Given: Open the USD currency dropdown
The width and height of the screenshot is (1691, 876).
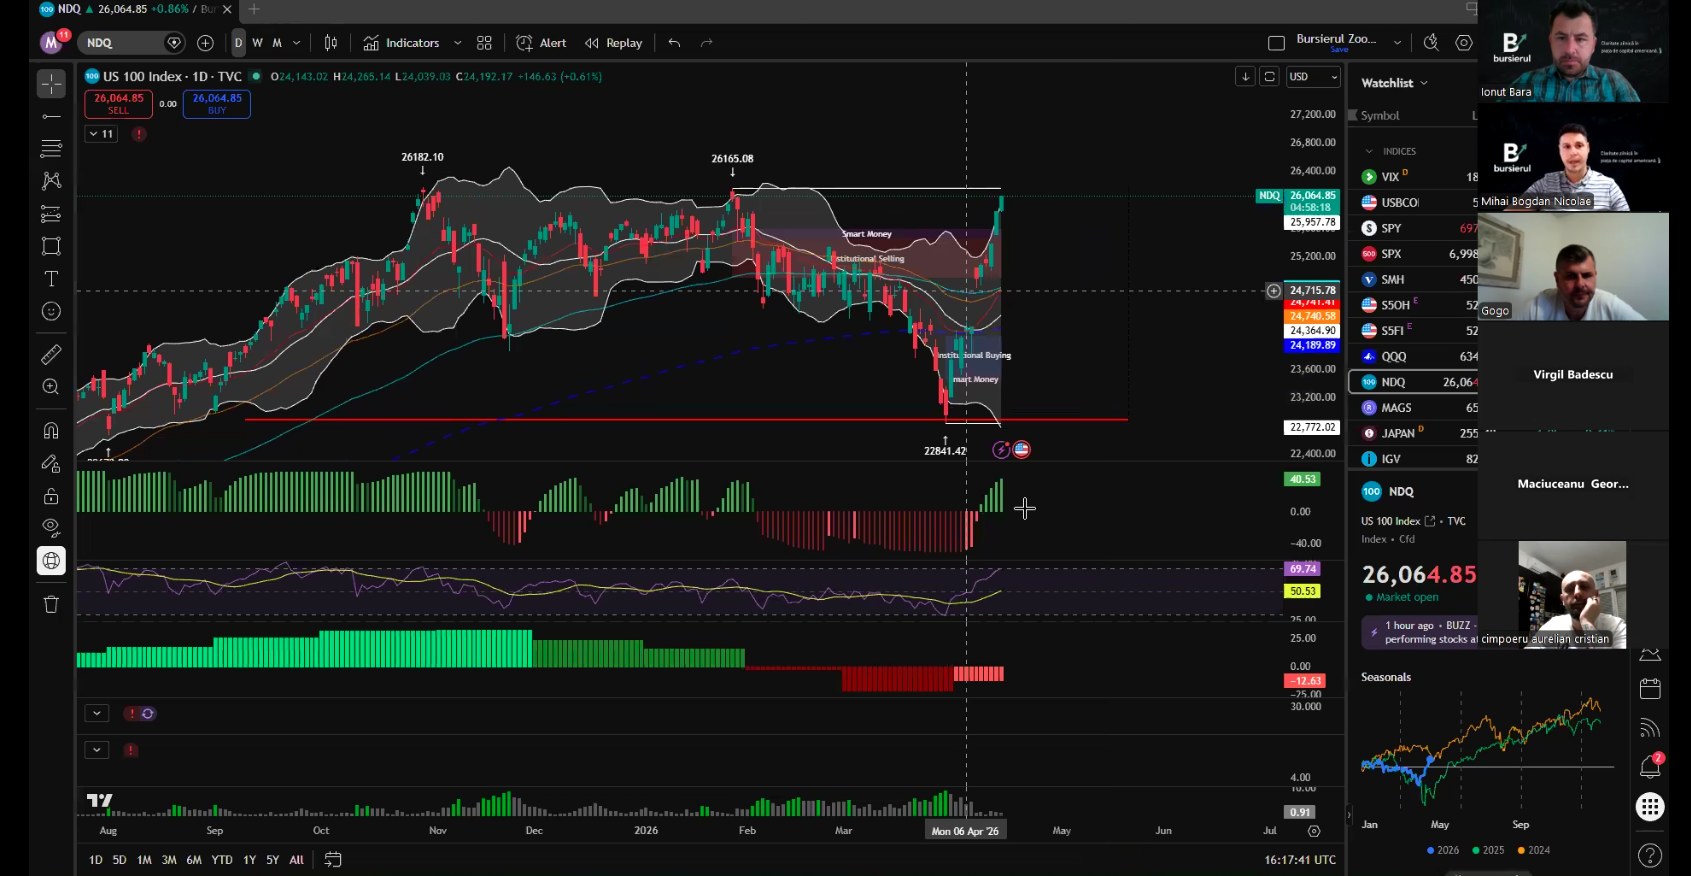Looking at the screenshot, I should pyautogui.click(x=1312, y=77).
